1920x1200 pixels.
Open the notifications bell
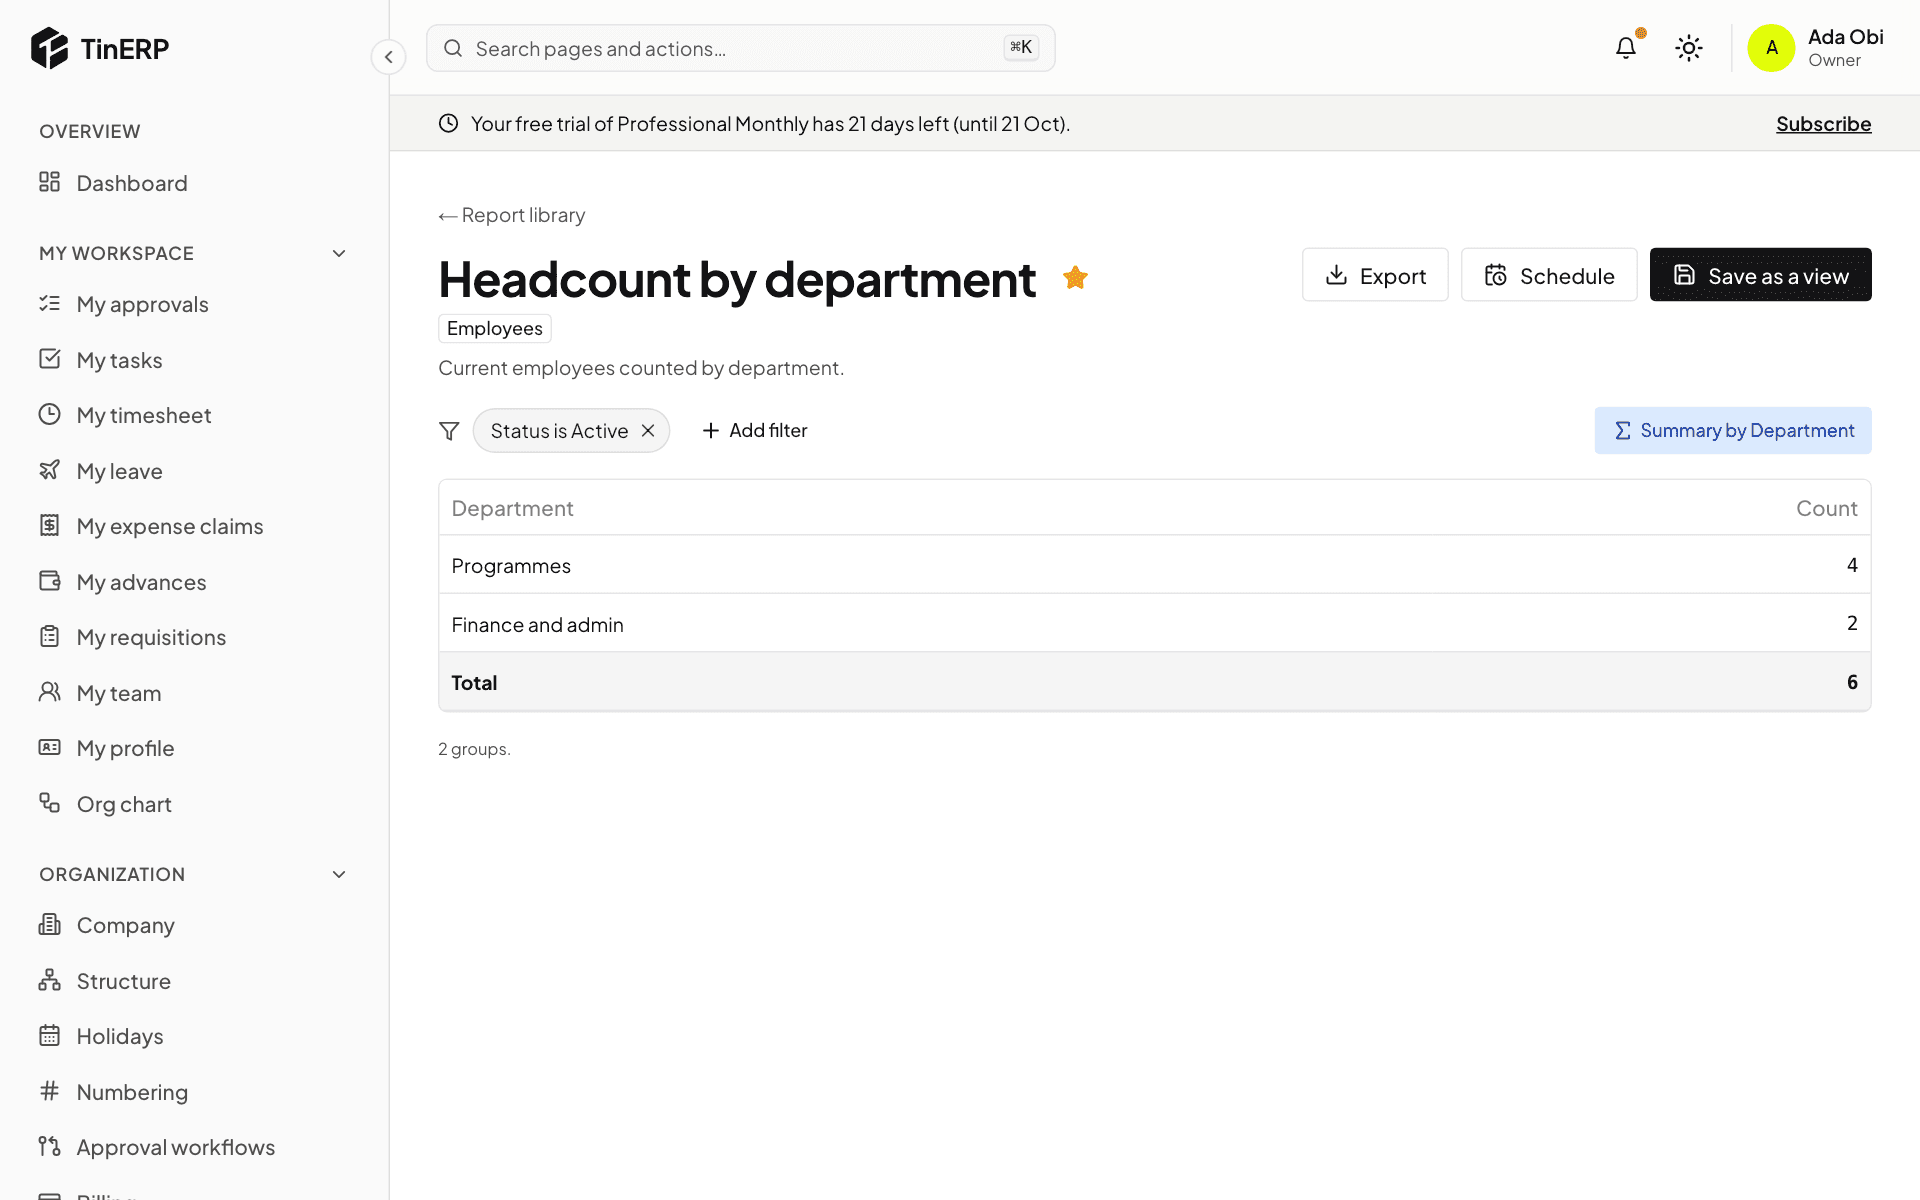tap(1626, 47)
